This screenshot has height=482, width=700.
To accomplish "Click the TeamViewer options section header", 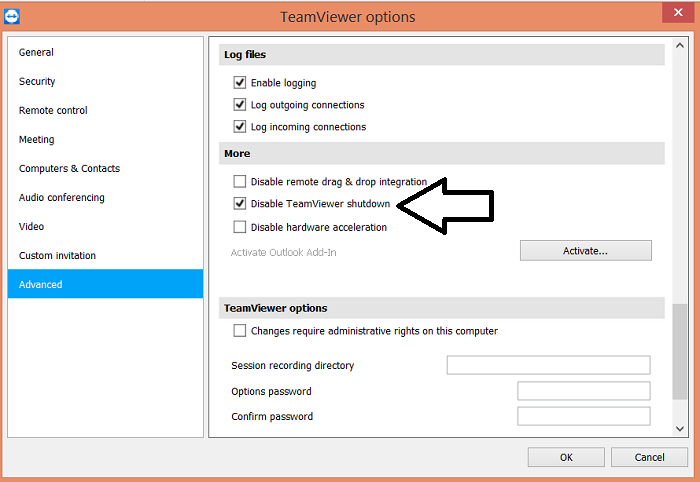I will tap(442, 308).
